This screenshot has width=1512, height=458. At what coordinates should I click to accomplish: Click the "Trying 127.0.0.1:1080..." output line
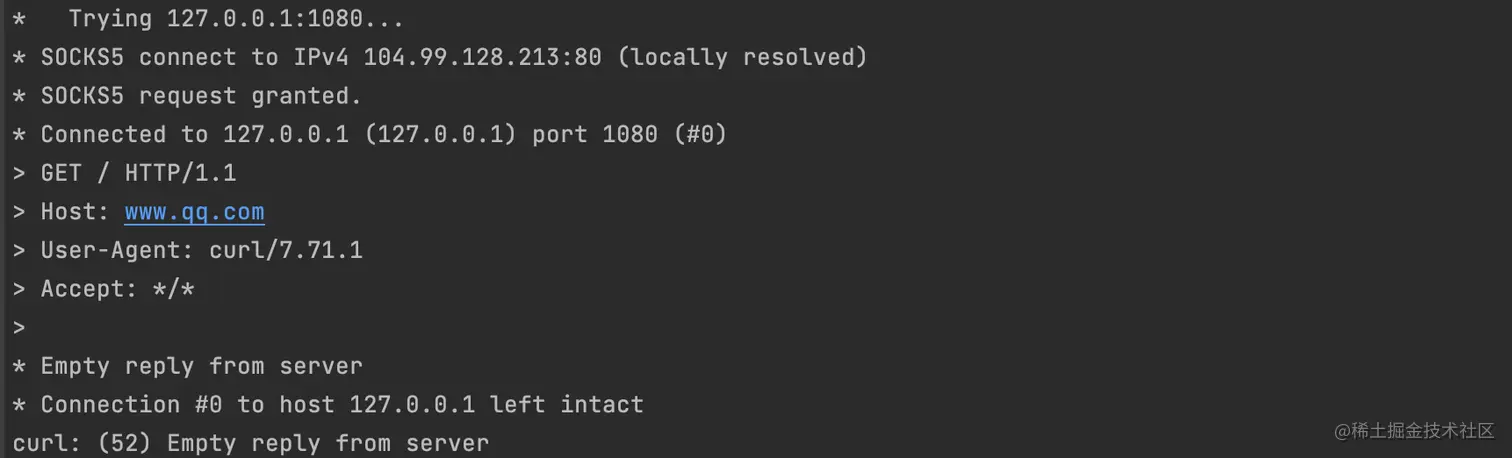pyautogui.click(x=235, y=19)
